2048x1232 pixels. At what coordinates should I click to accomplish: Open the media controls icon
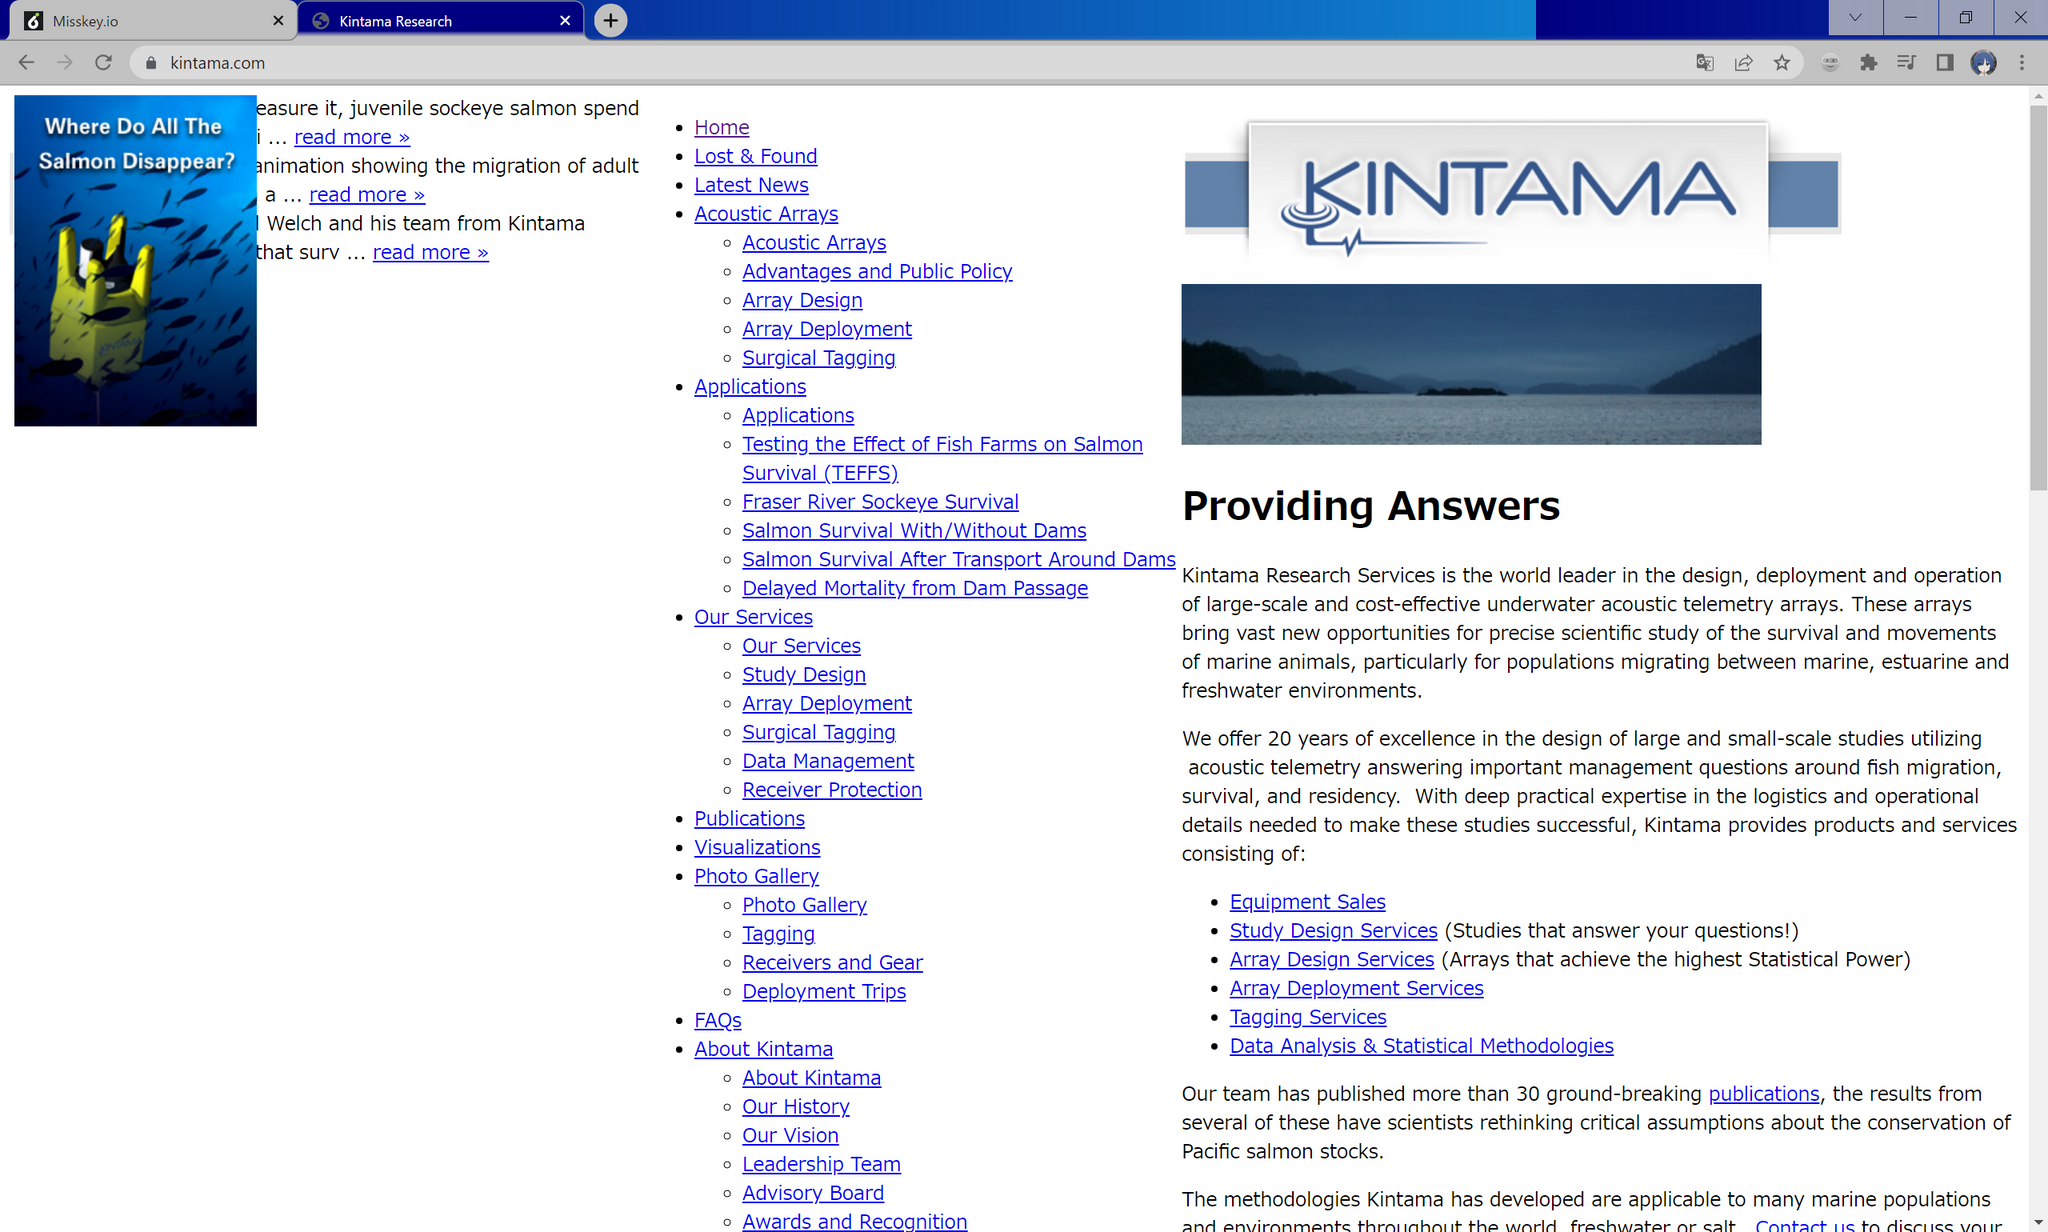[x=1906, y=63]
